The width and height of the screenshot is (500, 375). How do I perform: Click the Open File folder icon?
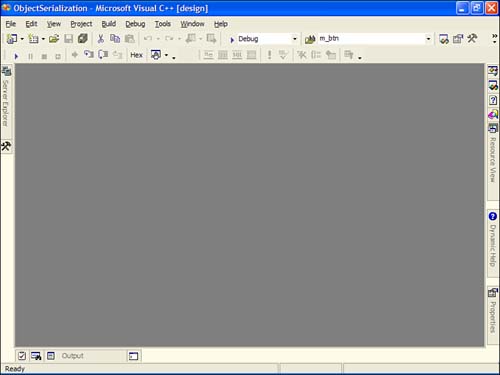[54, 39]
